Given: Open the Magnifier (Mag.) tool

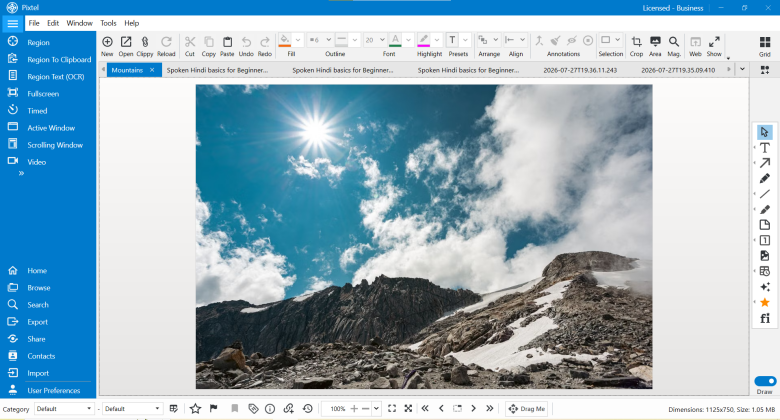Looking at the screenshot, I should click(674, 46).
